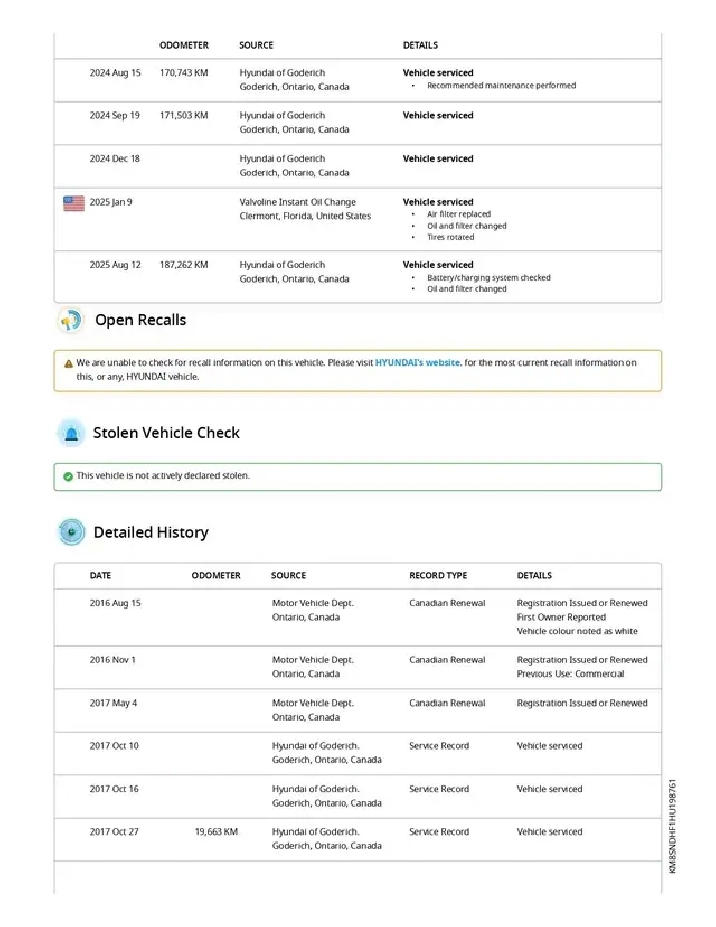The width and height of the screenshot is (716, 927).
Task: Click the US flag beside 2025 Jan 9
Action: tap(73, 203)
